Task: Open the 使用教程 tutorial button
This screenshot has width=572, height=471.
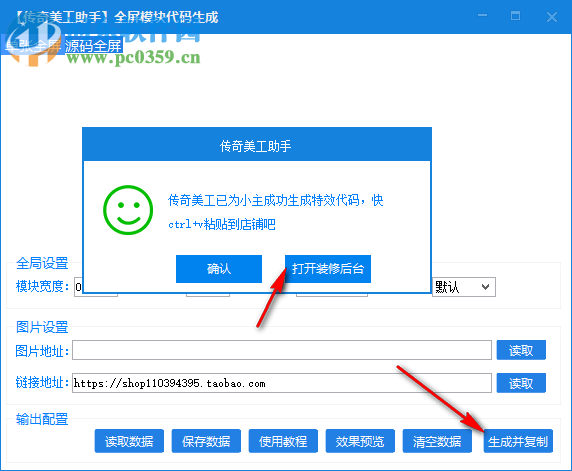Action: coord(283,441)
